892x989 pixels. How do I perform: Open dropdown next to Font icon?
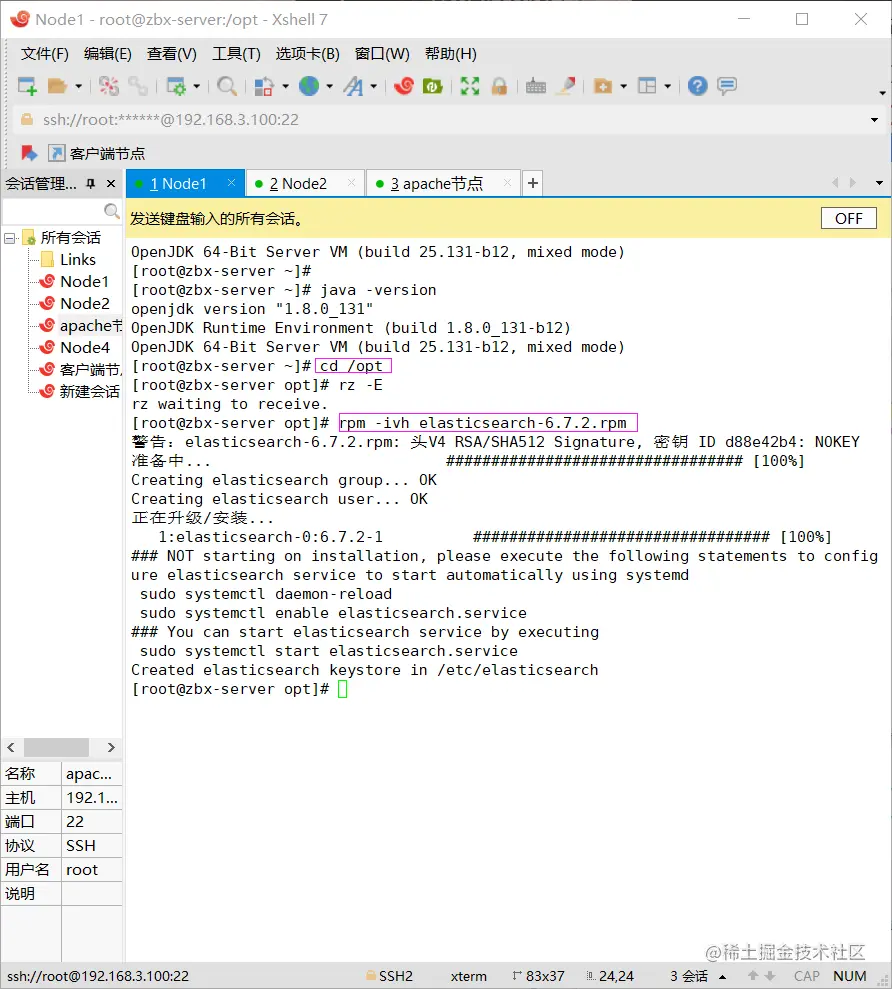(x=373, y=86)
